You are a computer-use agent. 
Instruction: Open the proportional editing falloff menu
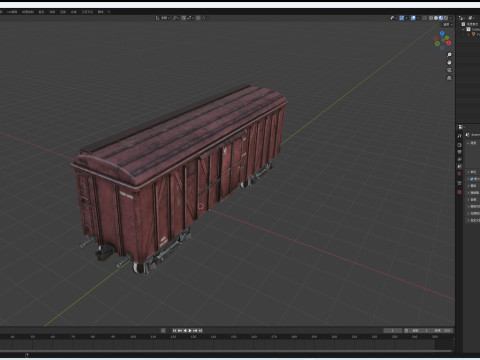[203, 18]
